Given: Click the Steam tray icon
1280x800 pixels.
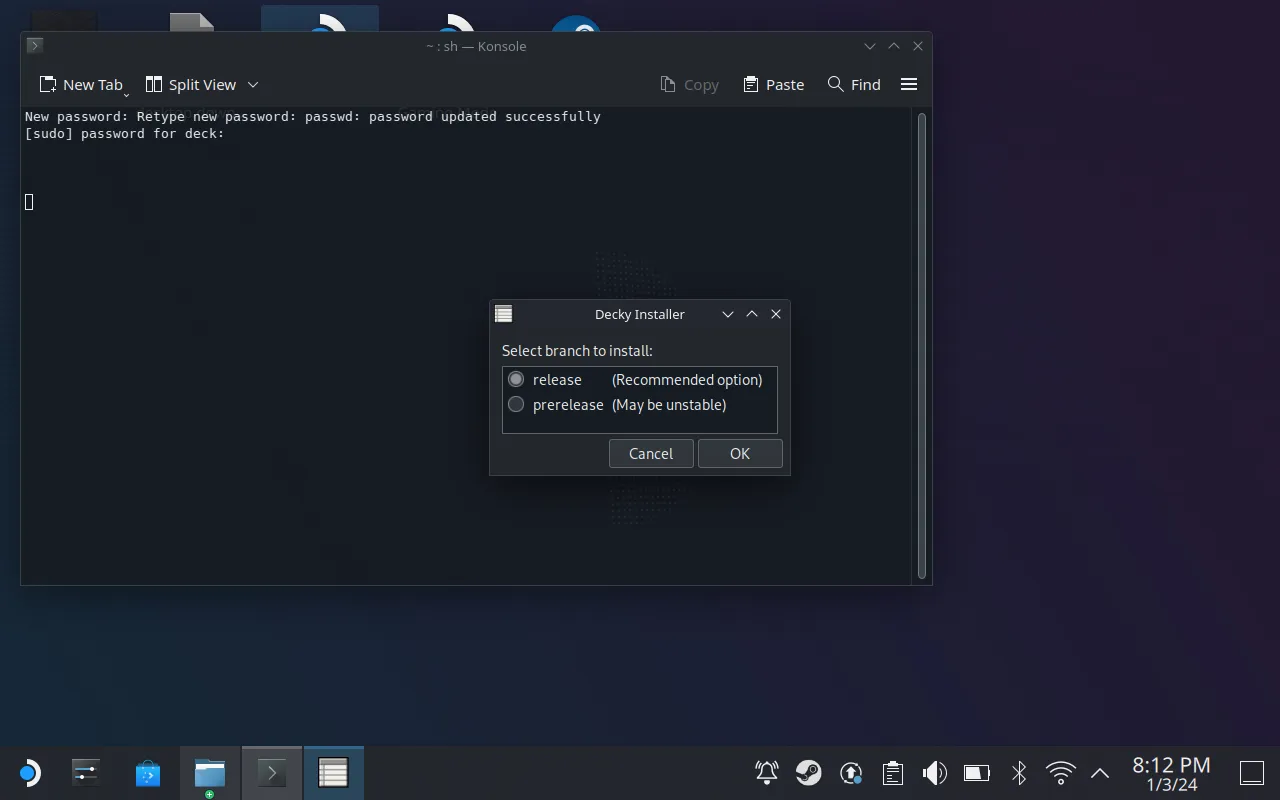Looking at the screenshot, I should (809, 773).
